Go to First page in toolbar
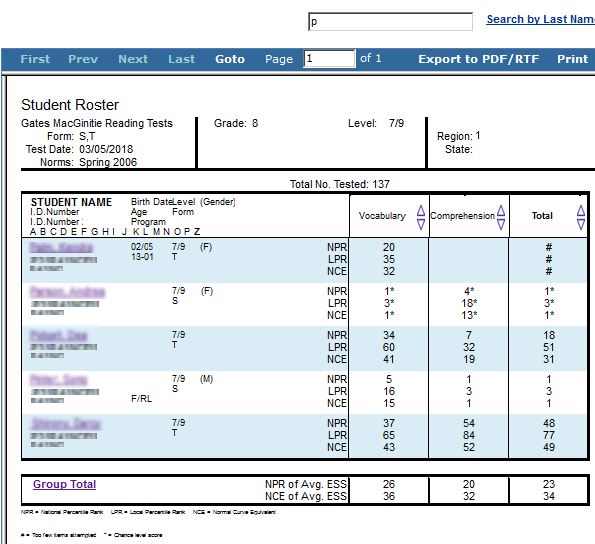Image resolution: width=595 pixels, height=544 pixels. click(35, 59)
